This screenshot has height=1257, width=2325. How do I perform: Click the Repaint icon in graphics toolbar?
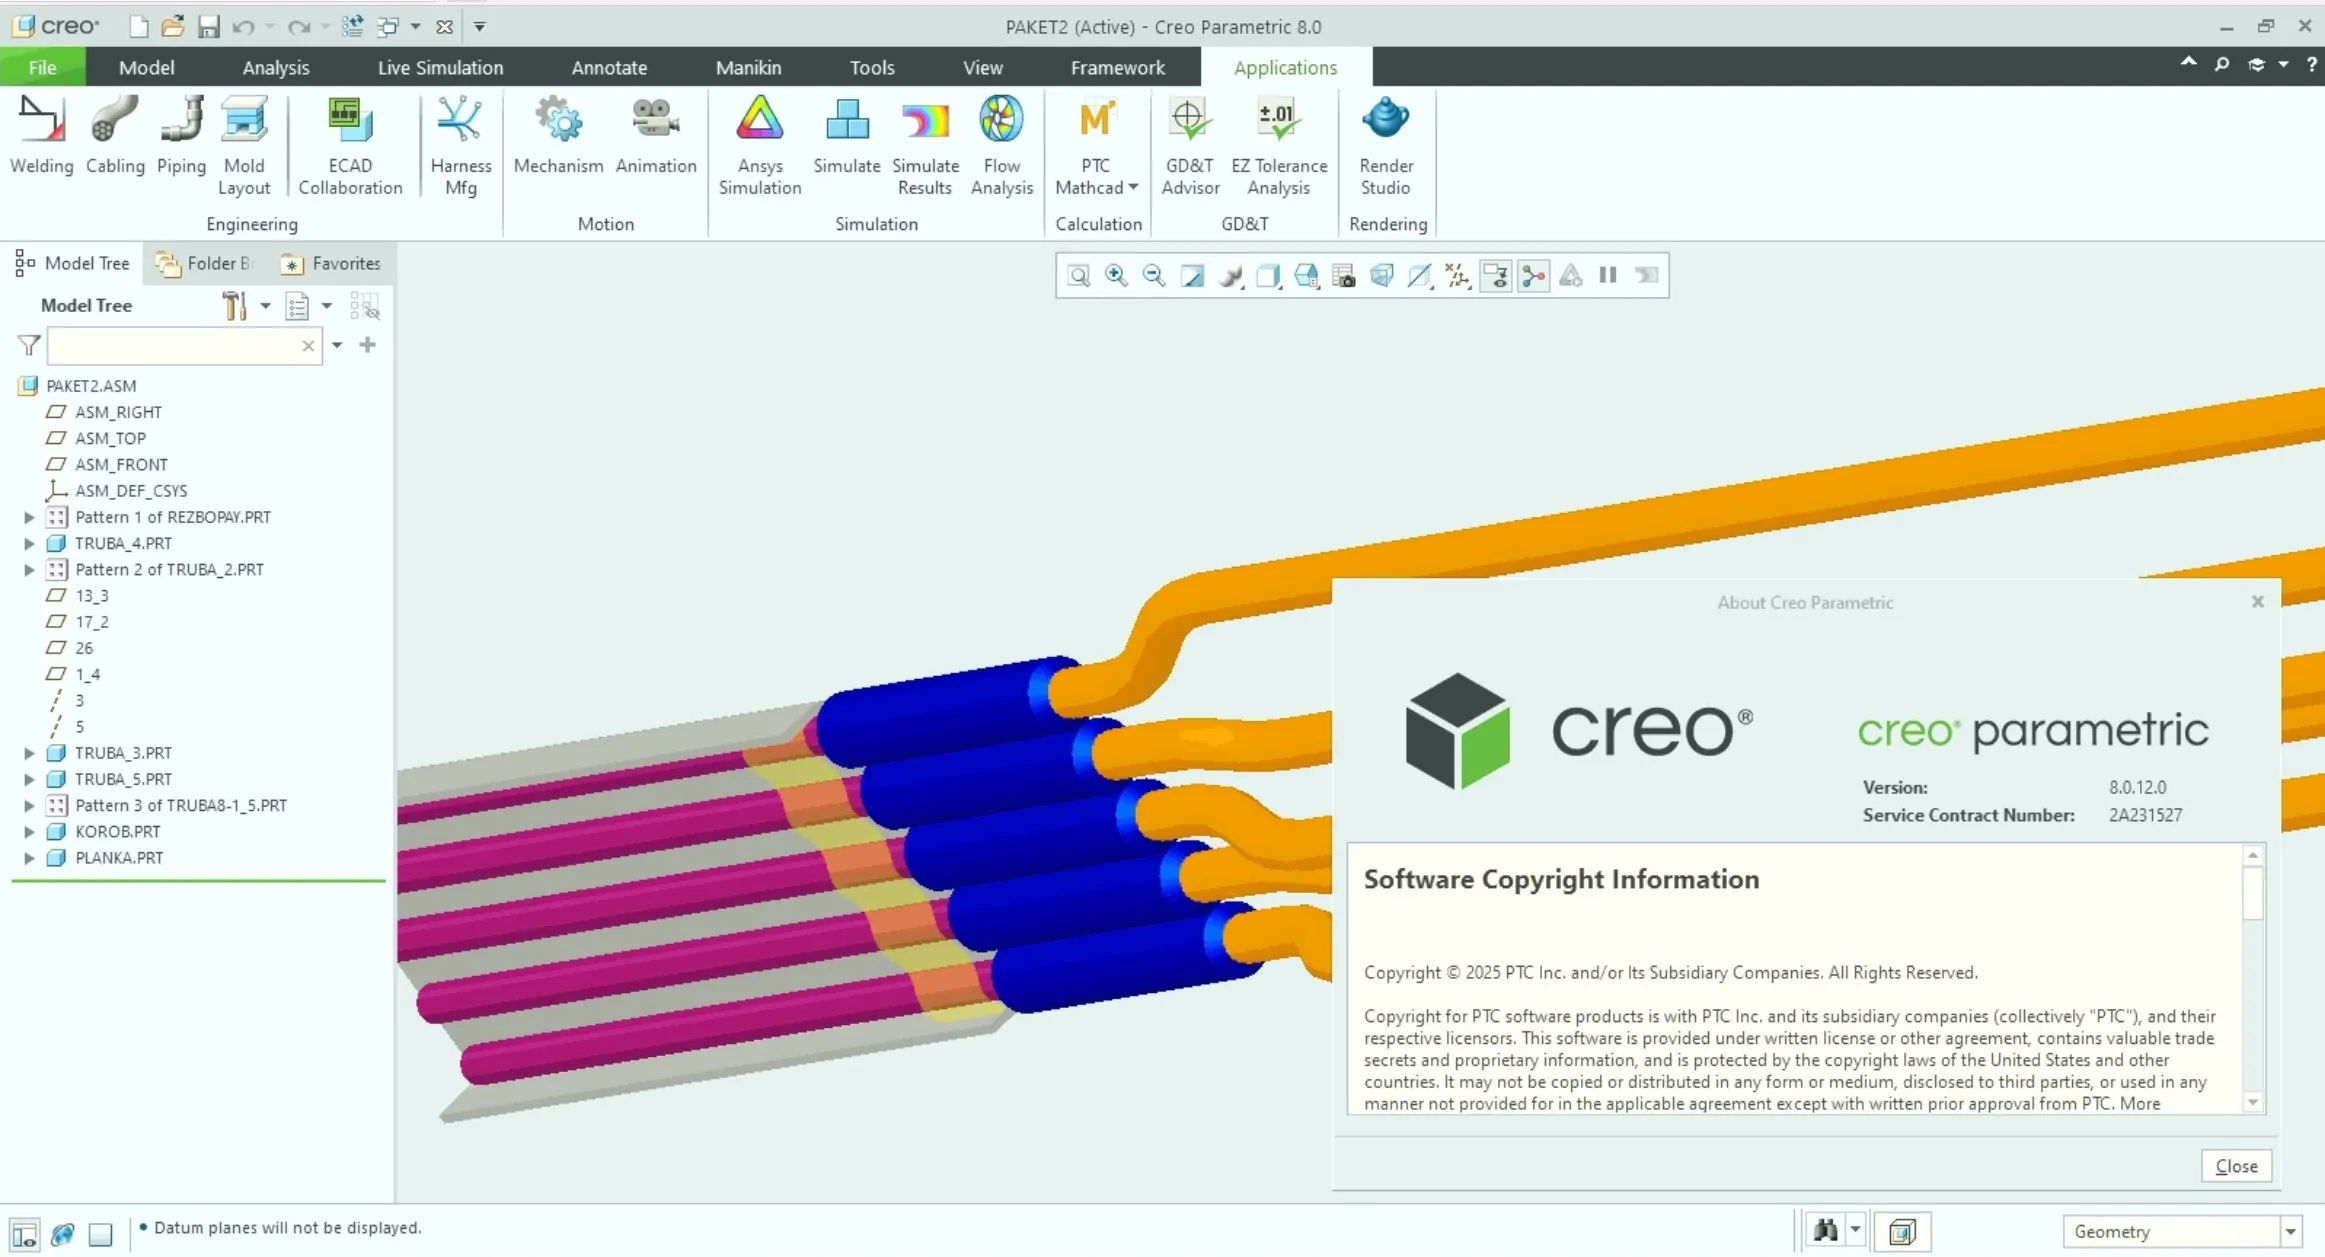click(x=1192, y=276)
